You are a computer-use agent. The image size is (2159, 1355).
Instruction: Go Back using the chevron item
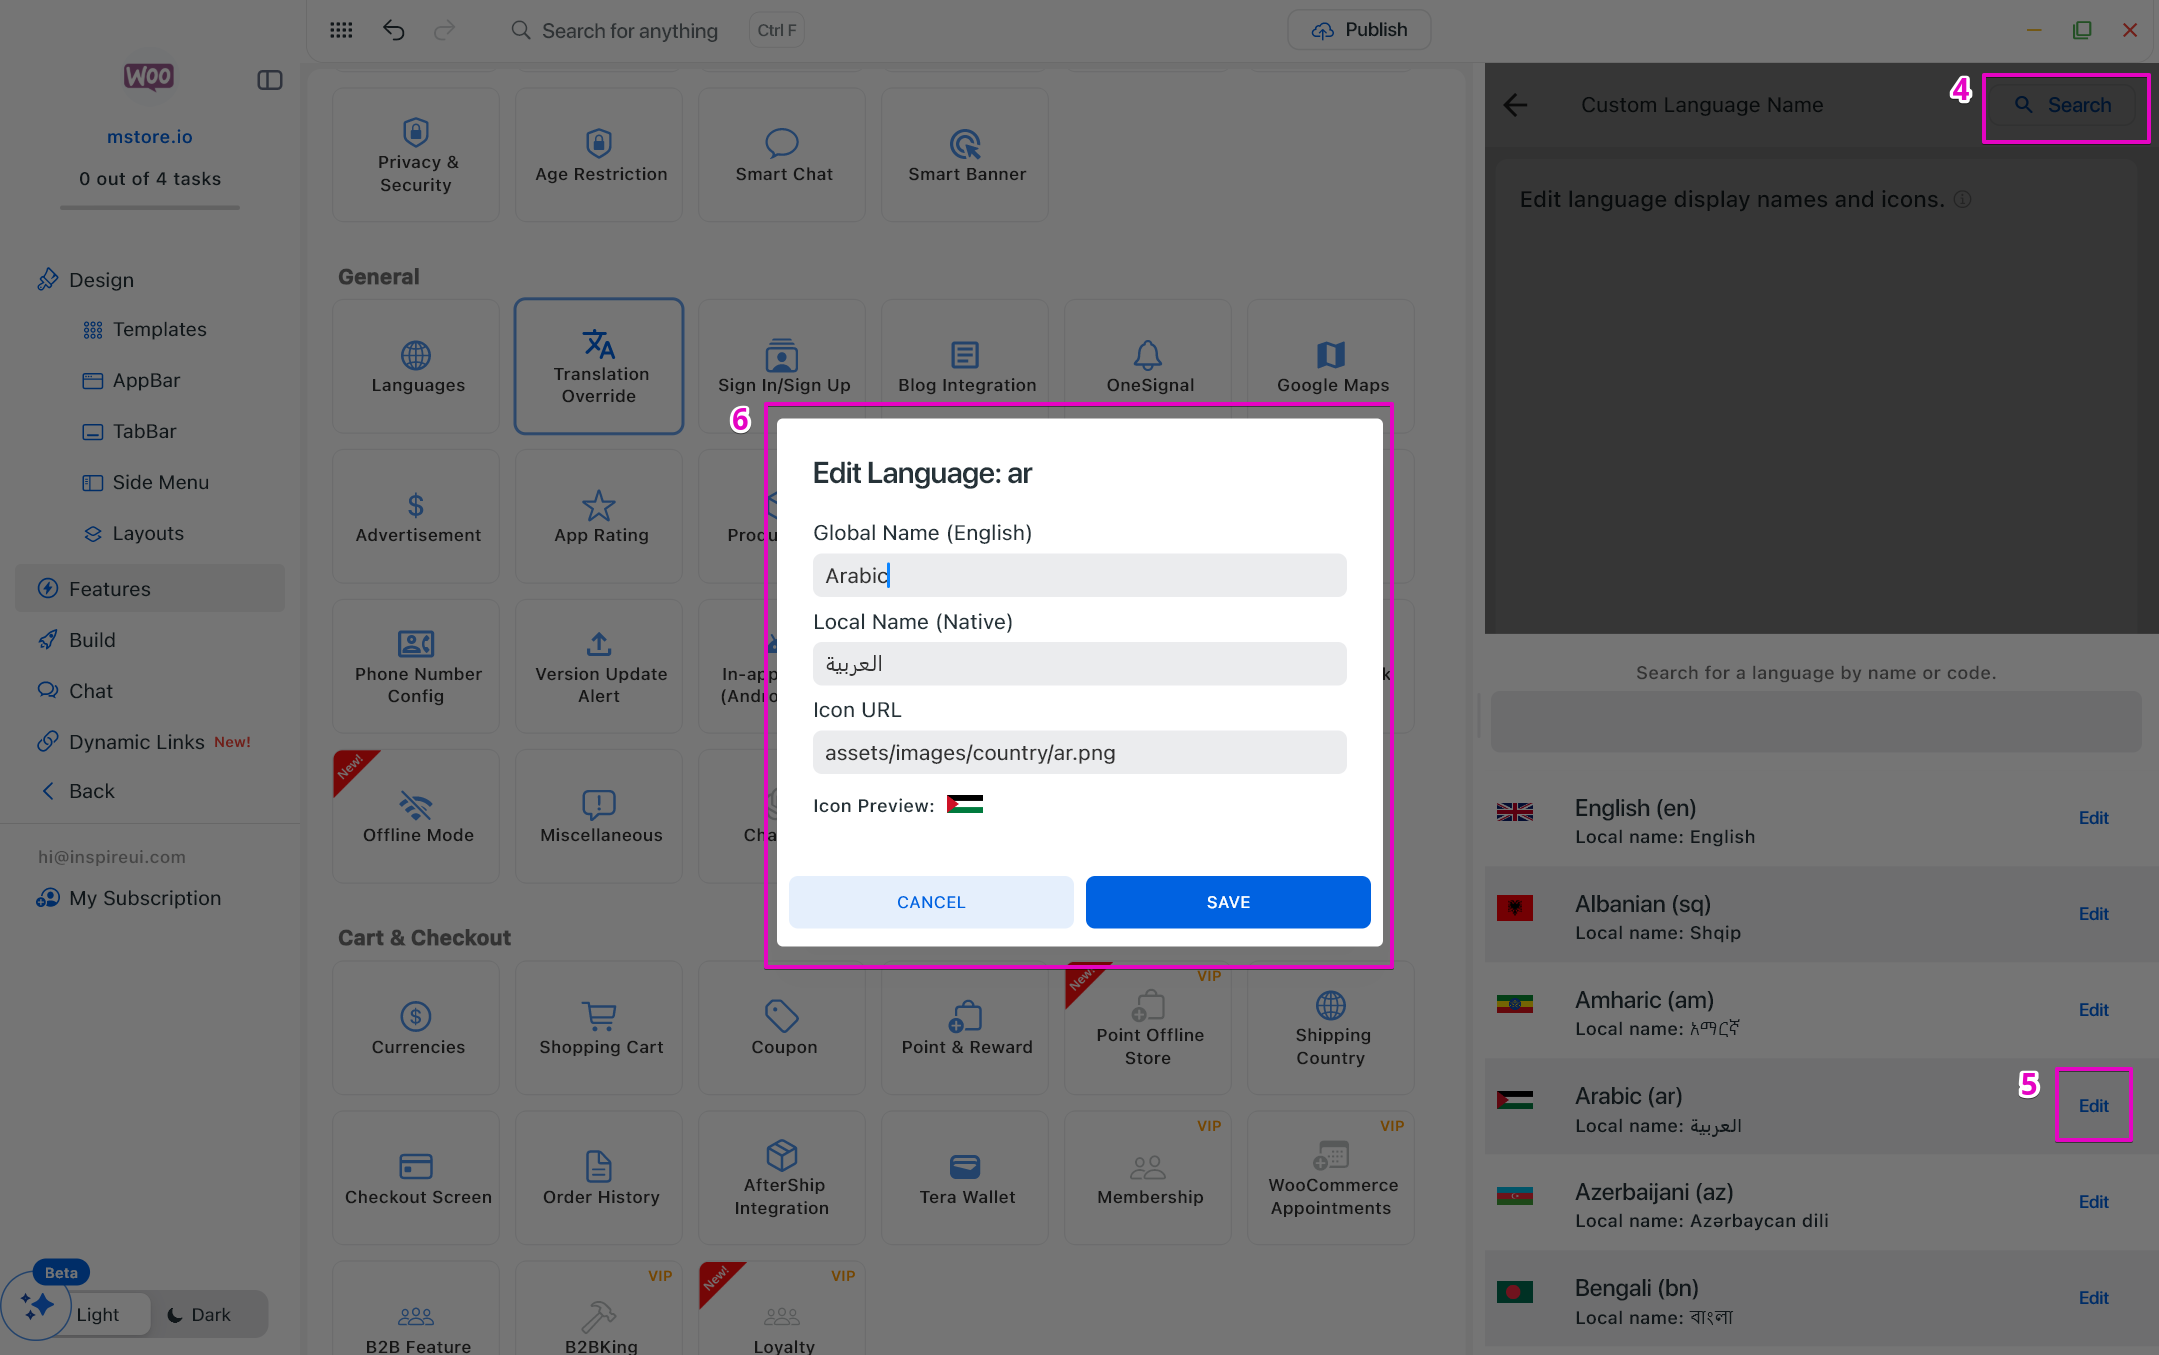[x=91, y=791]
